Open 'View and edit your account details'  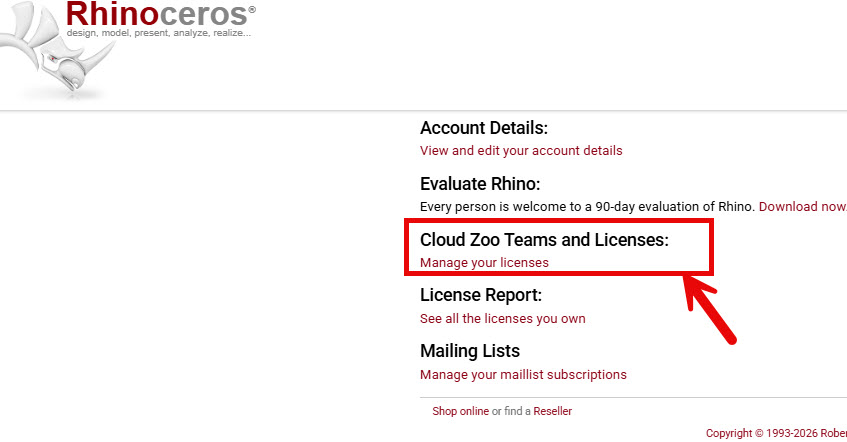(521, 151)
